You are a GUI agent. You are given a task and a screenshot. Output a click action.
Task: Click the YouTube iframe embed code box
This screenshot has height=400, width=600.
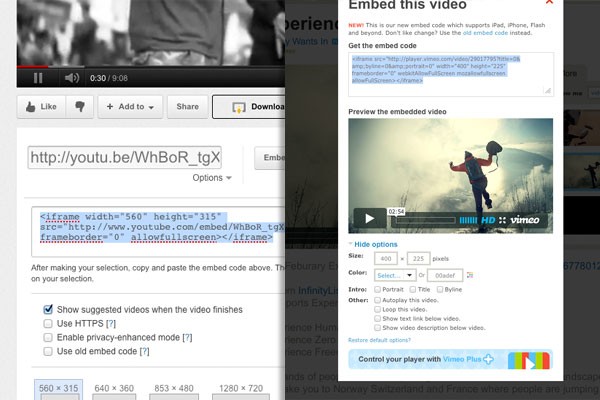point(158,232)
